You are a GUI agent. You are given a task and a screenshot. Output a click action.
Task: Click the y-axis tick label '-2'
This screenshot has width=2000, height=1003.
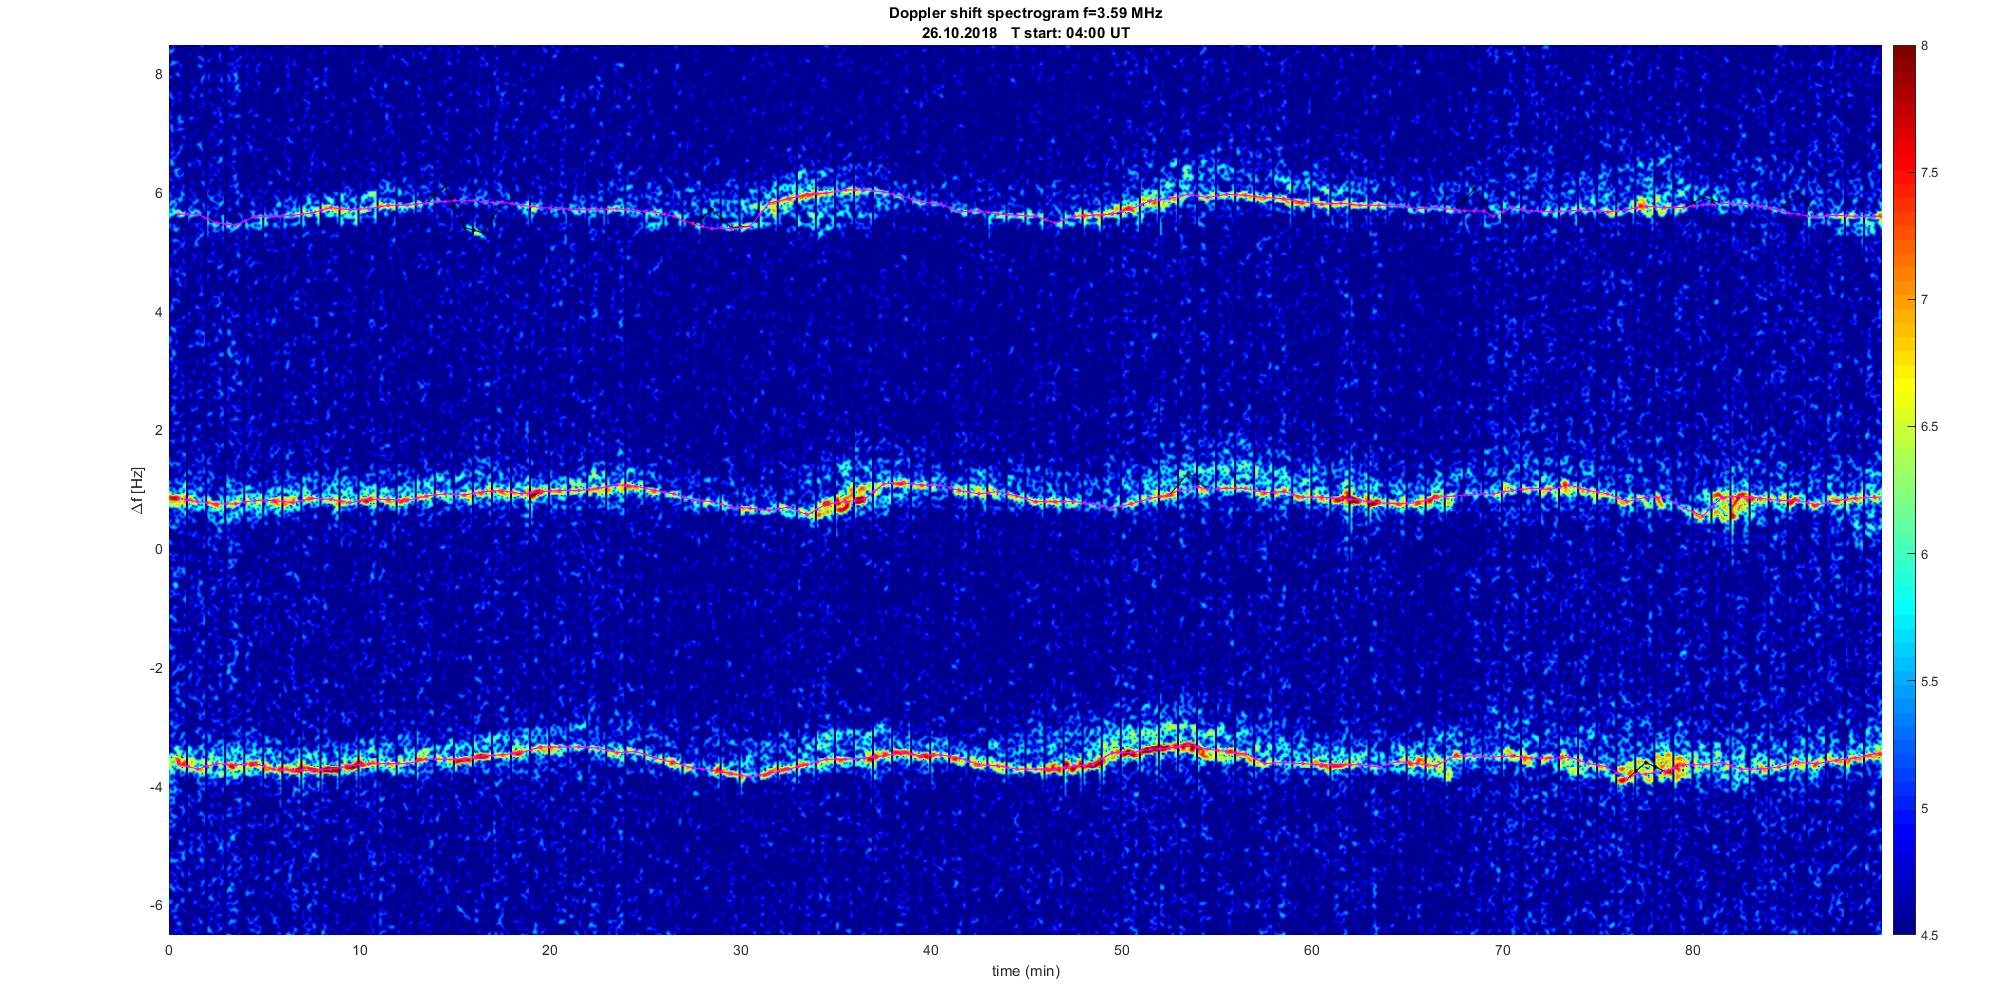coord(156,668)
